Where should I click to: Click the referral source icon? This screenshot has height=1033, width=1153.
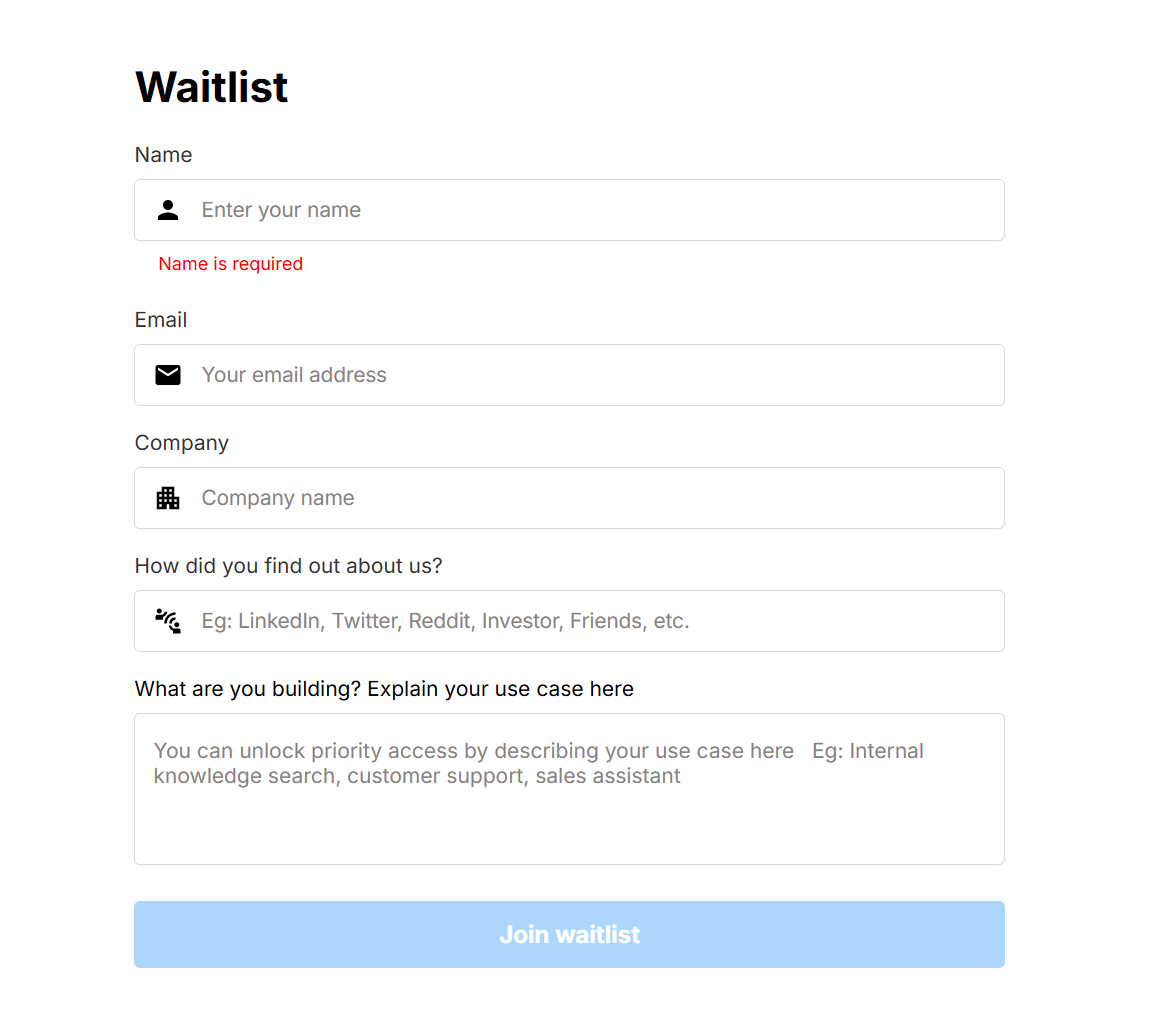(x=168, y=621)
